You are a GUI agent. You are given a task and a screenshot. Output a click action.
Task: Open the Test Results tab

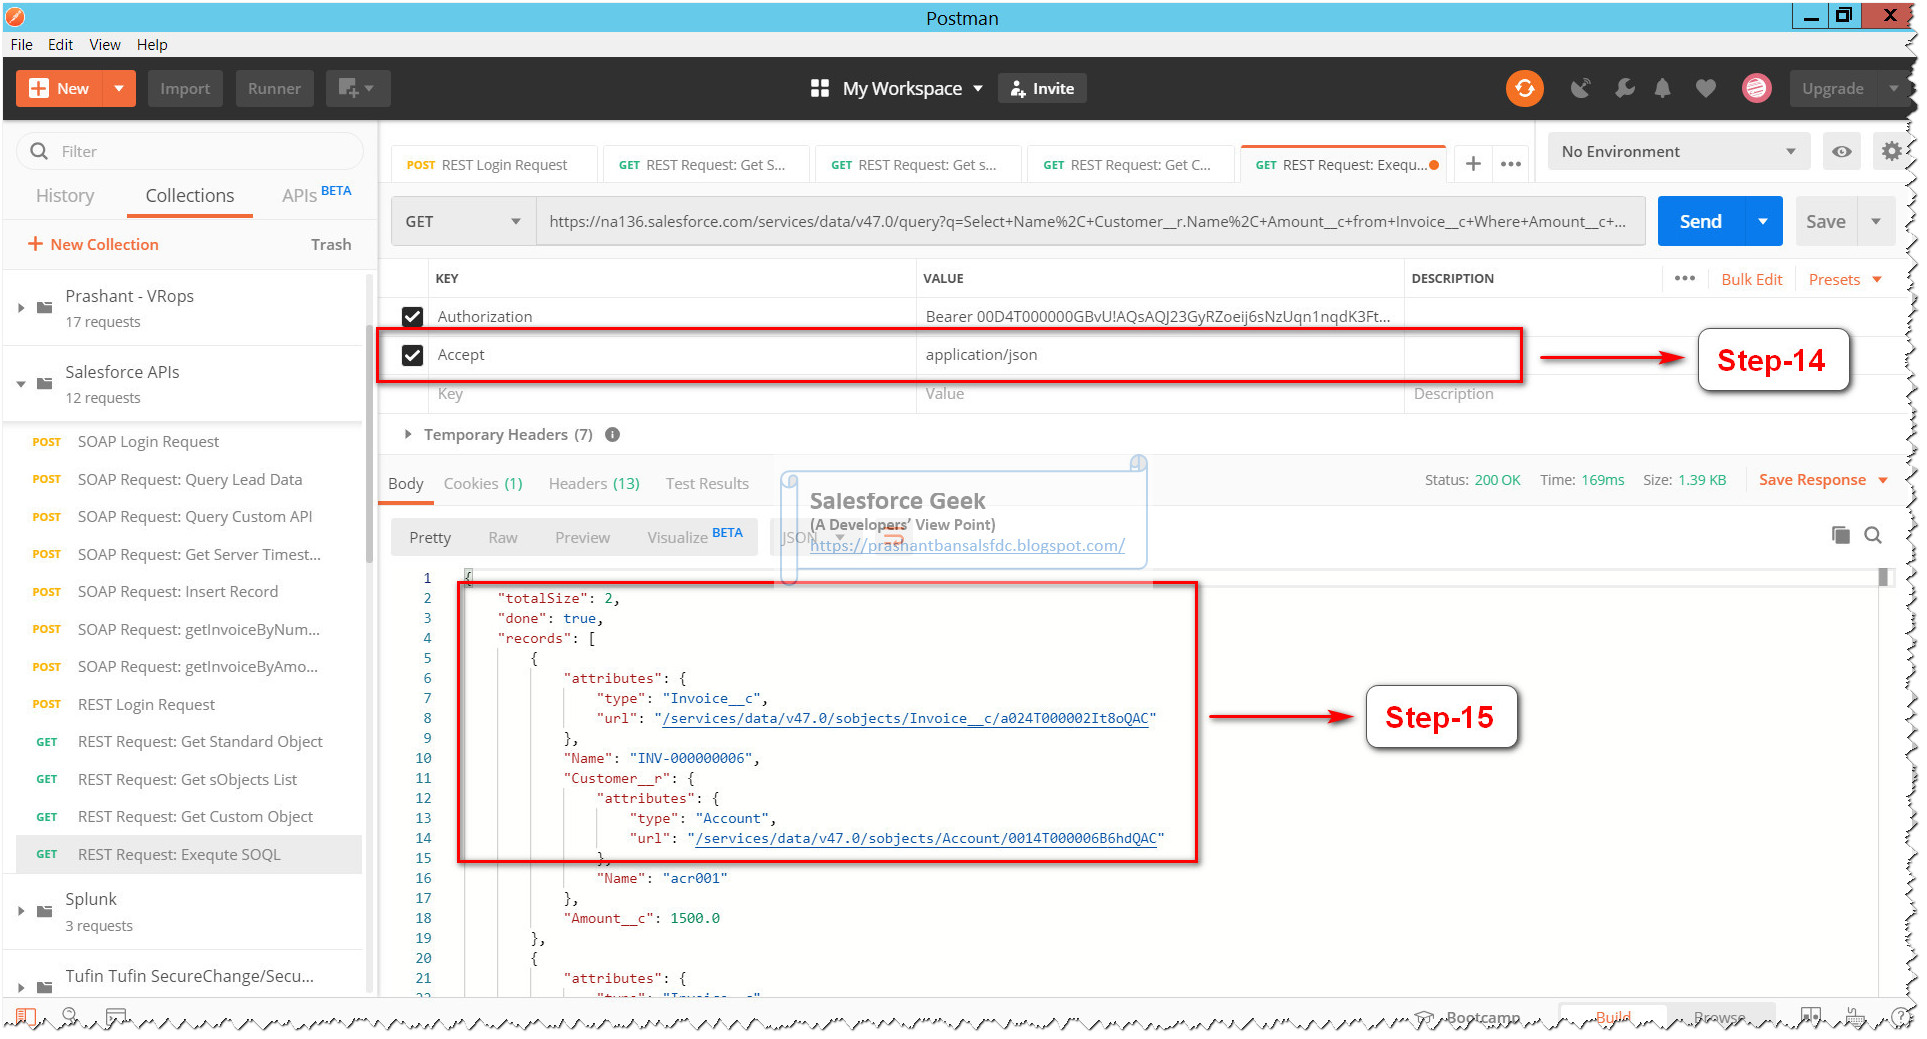click(707, 483)
